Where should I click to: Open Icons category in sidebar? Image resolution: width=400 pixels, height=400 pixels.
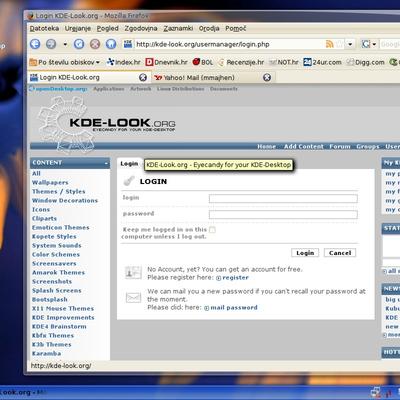tap(41, 210)
